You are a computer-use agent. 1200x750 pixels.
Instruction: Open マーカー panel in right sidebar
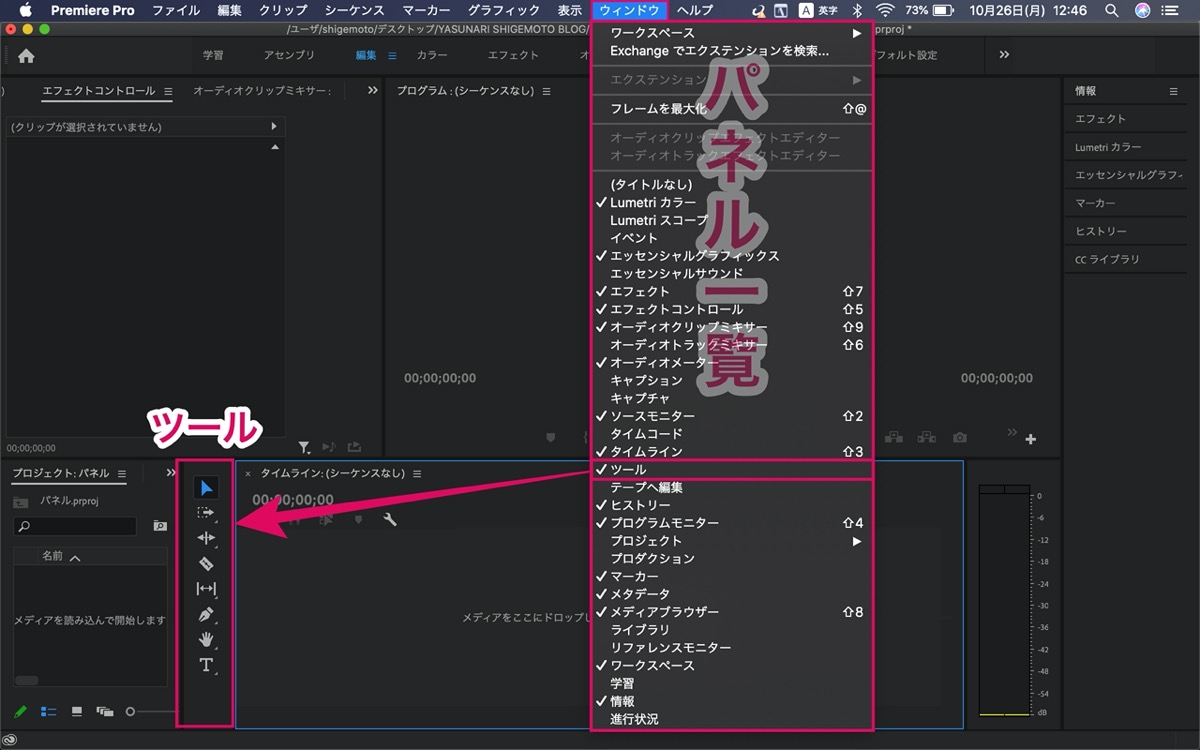click(x=1095, y=203)
